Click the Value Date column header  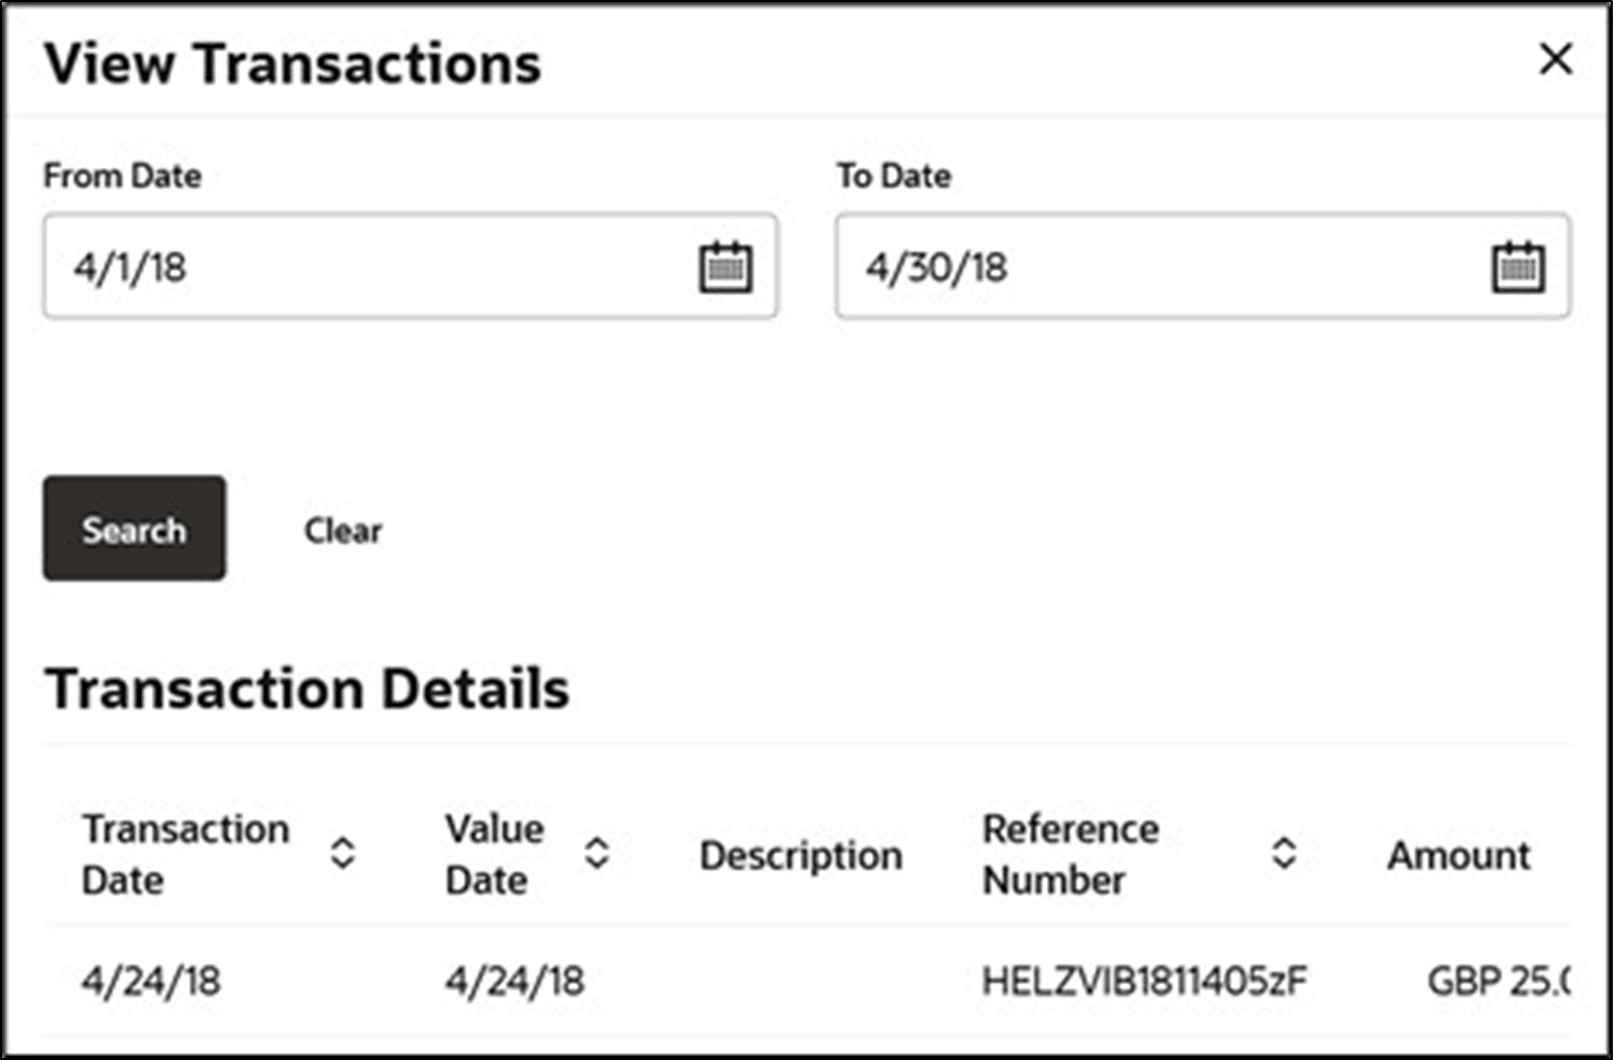[x=494, y=855]
